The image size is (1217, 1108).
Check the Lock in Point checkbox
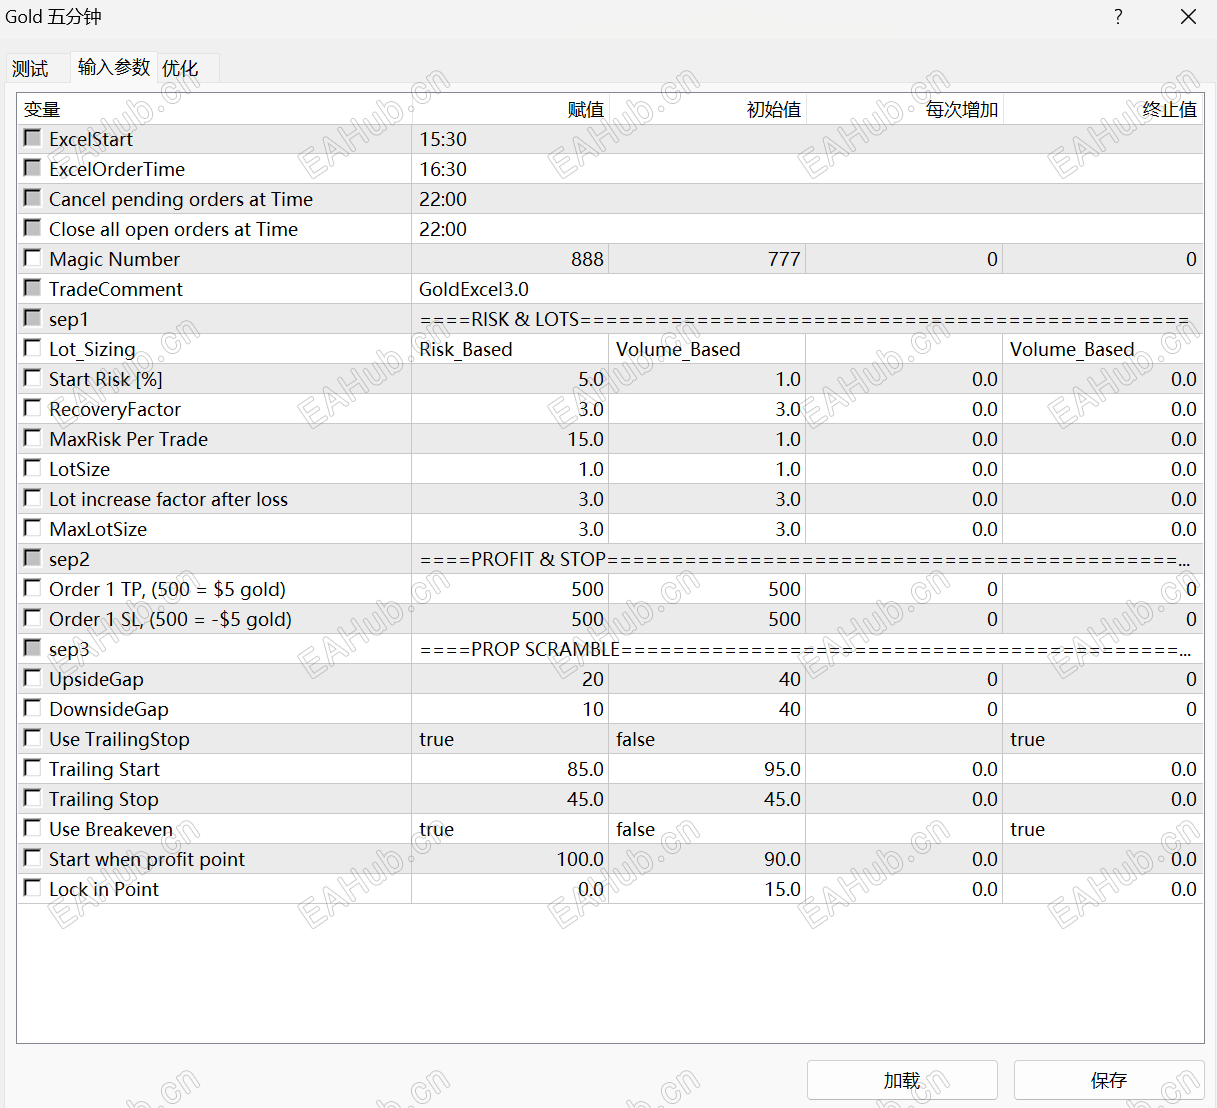pyautogui.click(x=33, y=888)
